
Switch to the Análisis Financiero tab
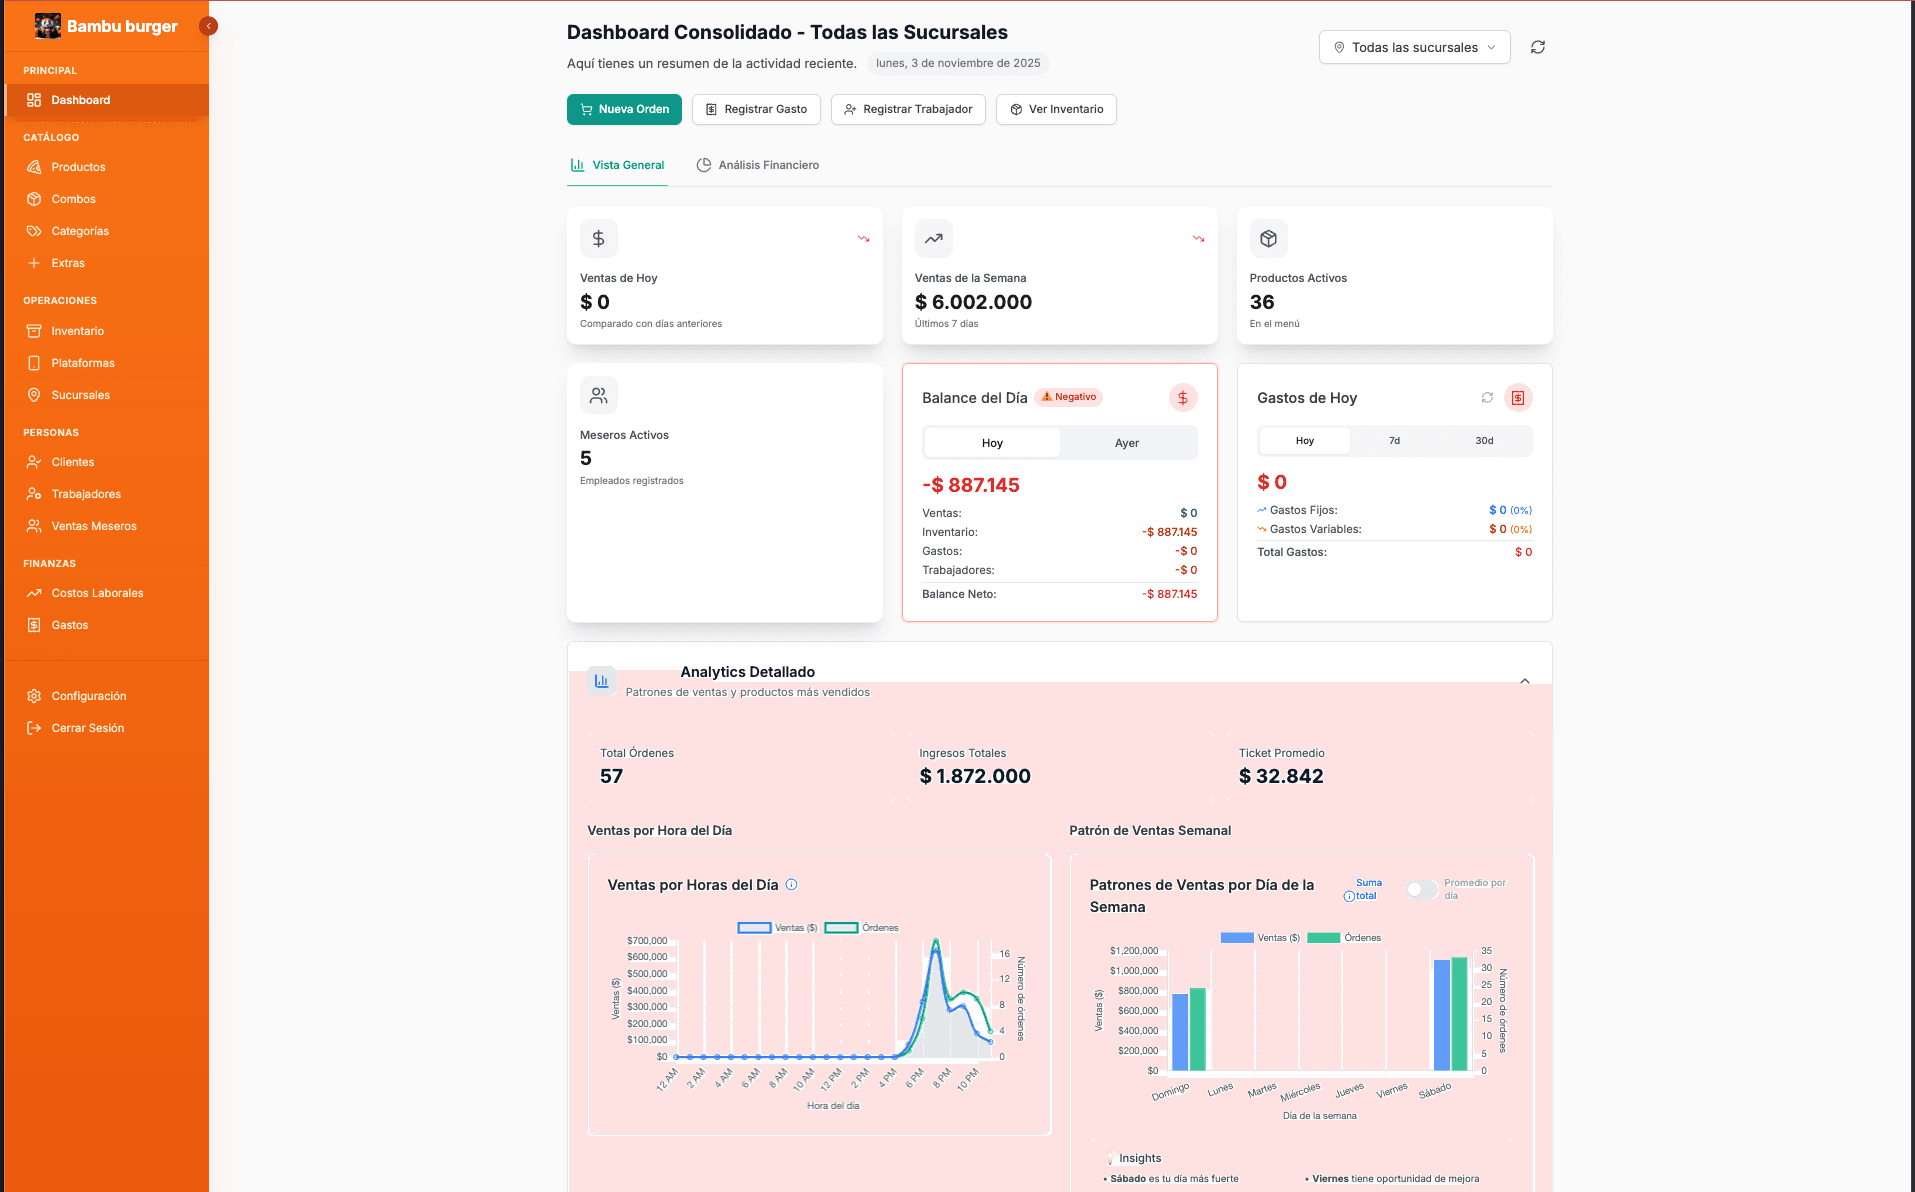pos(758,165)
